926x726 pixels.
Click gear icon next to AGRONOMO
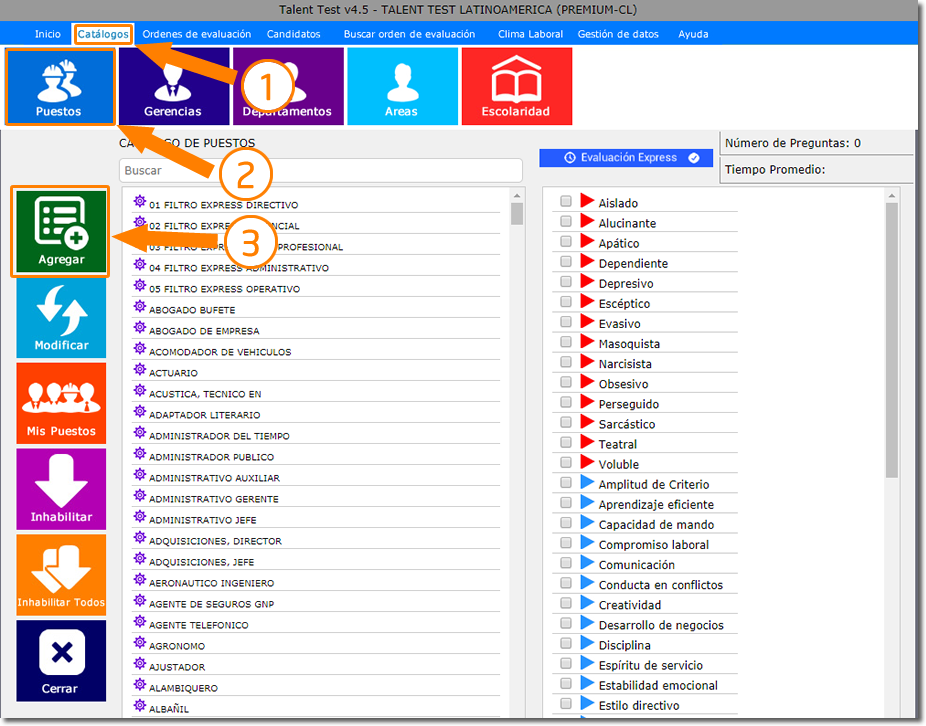[139, 643]
